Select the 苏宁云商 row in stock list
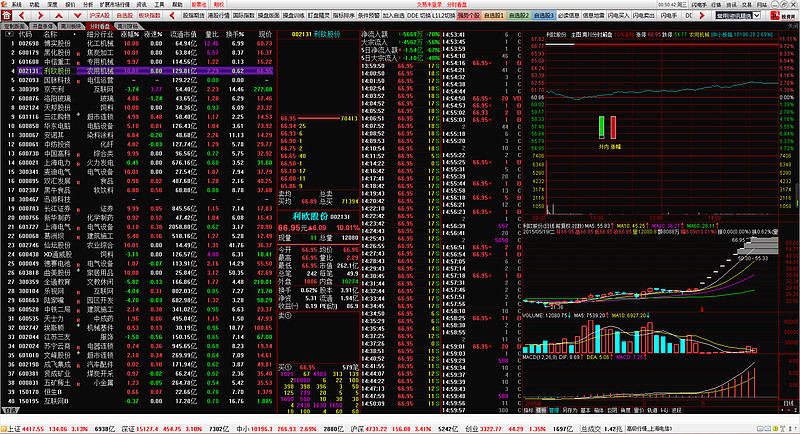 [138, 346]
